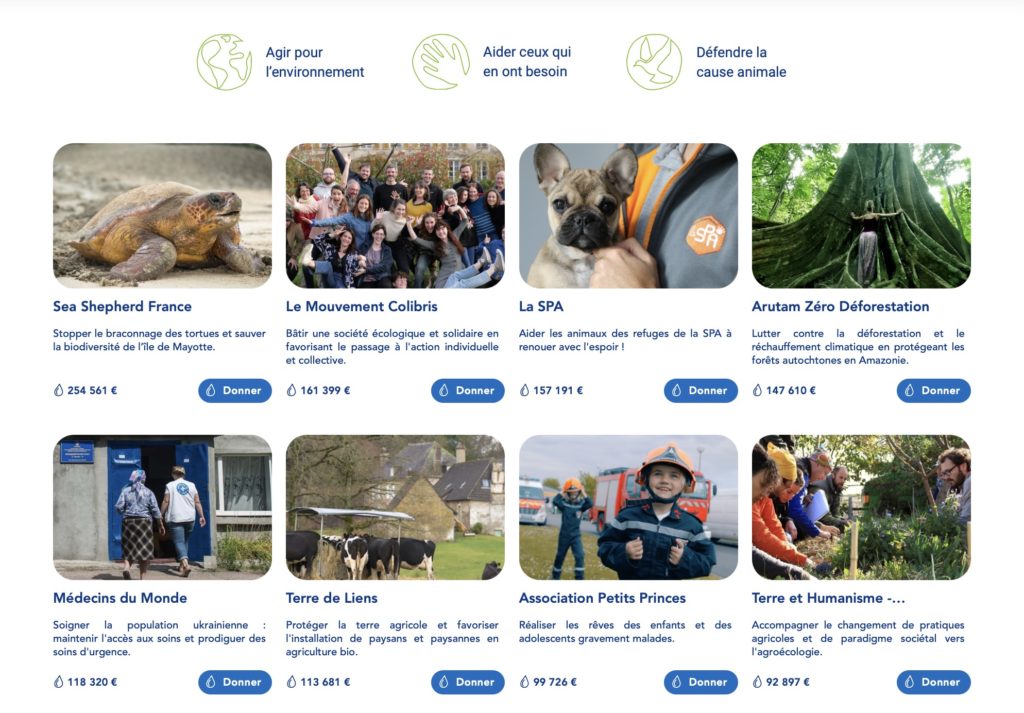The width and height of the screenshot is (1024, 713).
Task: Click the drop icon next to 161 399 €
Action: point(292,390)
